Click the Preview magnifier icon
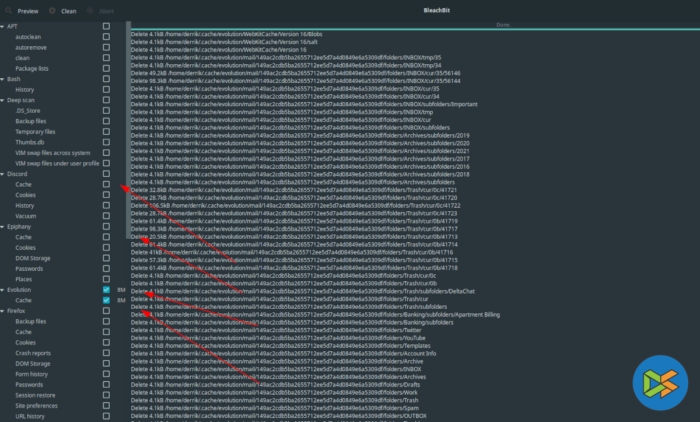The image size is (700, 422). pyautogui.click(x=8, y=11)
